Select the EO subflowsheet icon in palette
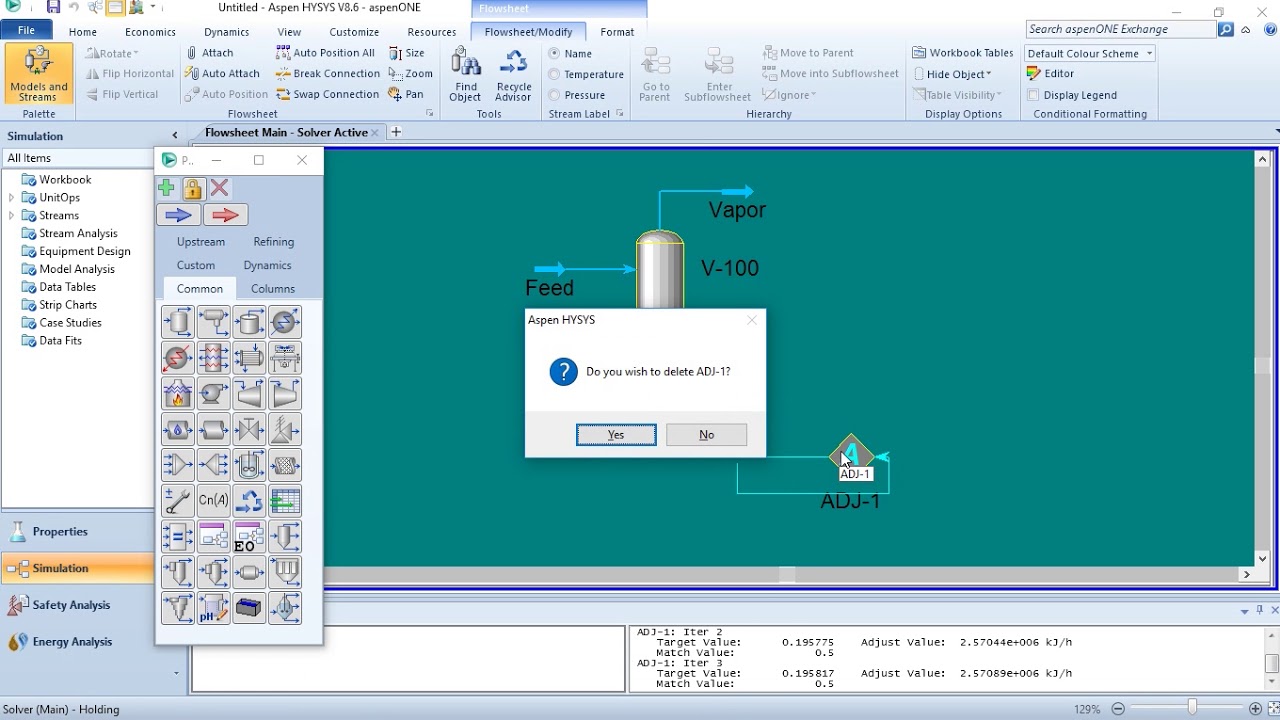Image resolution: width=1280 pixels, height=720 pixels. [250, 537]
